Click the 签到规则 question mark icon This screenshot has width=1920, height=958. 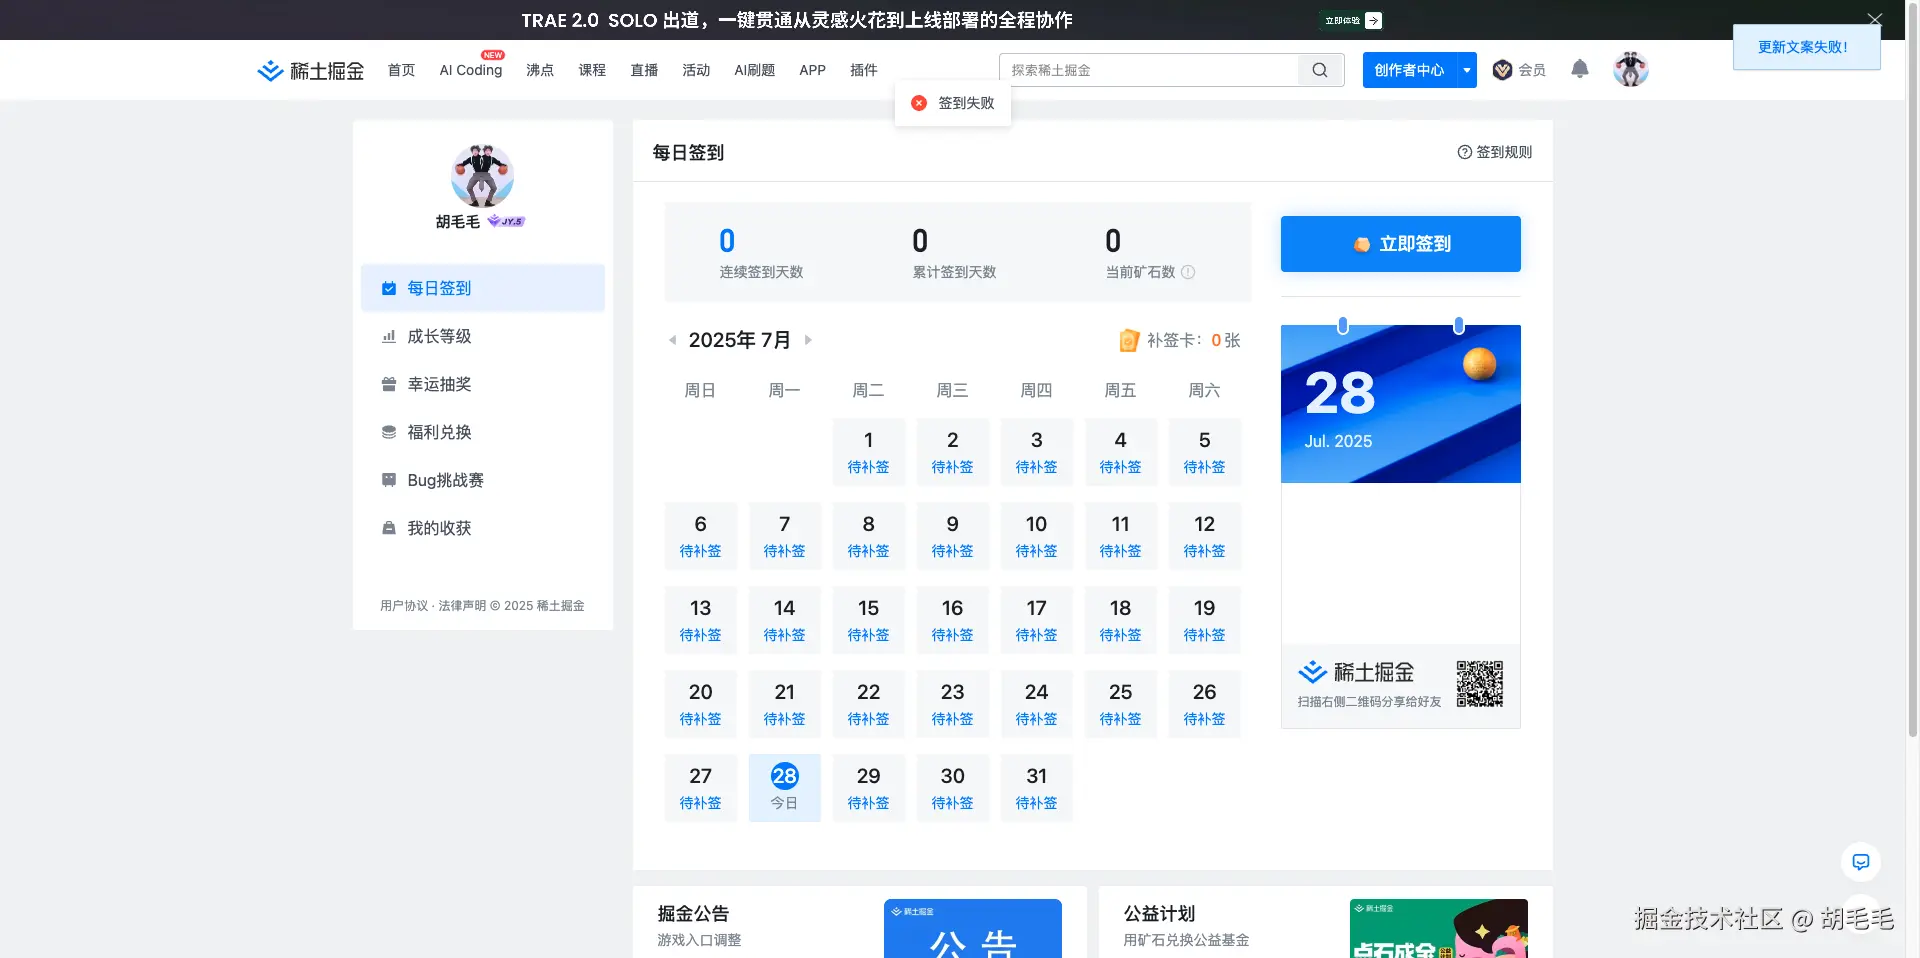[1463, 152]
